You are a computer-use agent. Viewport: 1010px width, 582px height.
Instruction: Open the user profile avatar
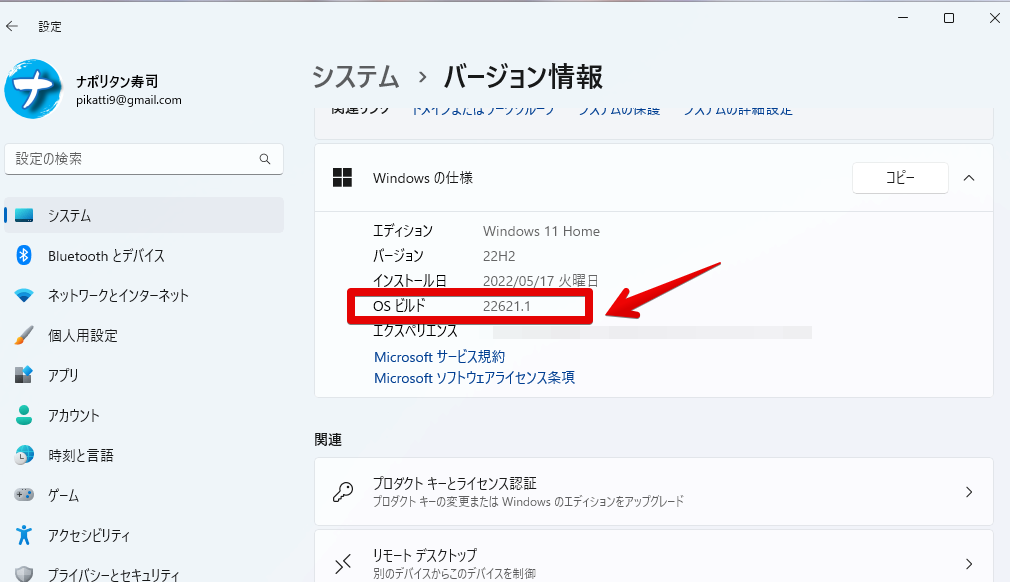click(33, 89)
